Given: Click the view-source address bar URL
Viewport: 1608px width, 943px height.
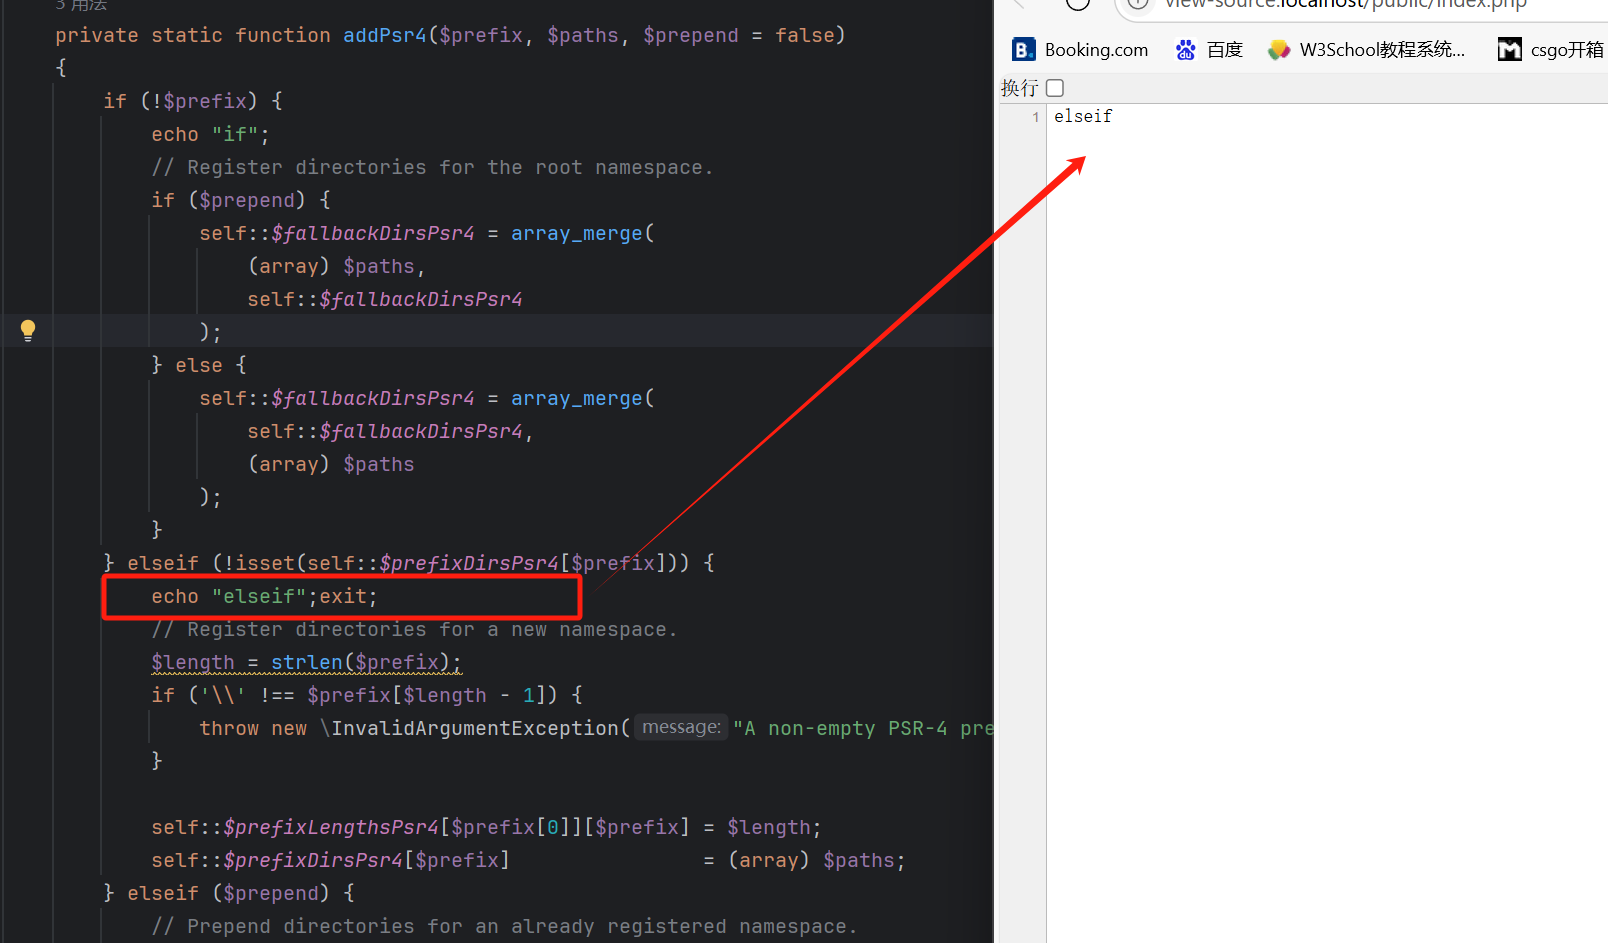Looking at the screenshot, I should 1346,4.
